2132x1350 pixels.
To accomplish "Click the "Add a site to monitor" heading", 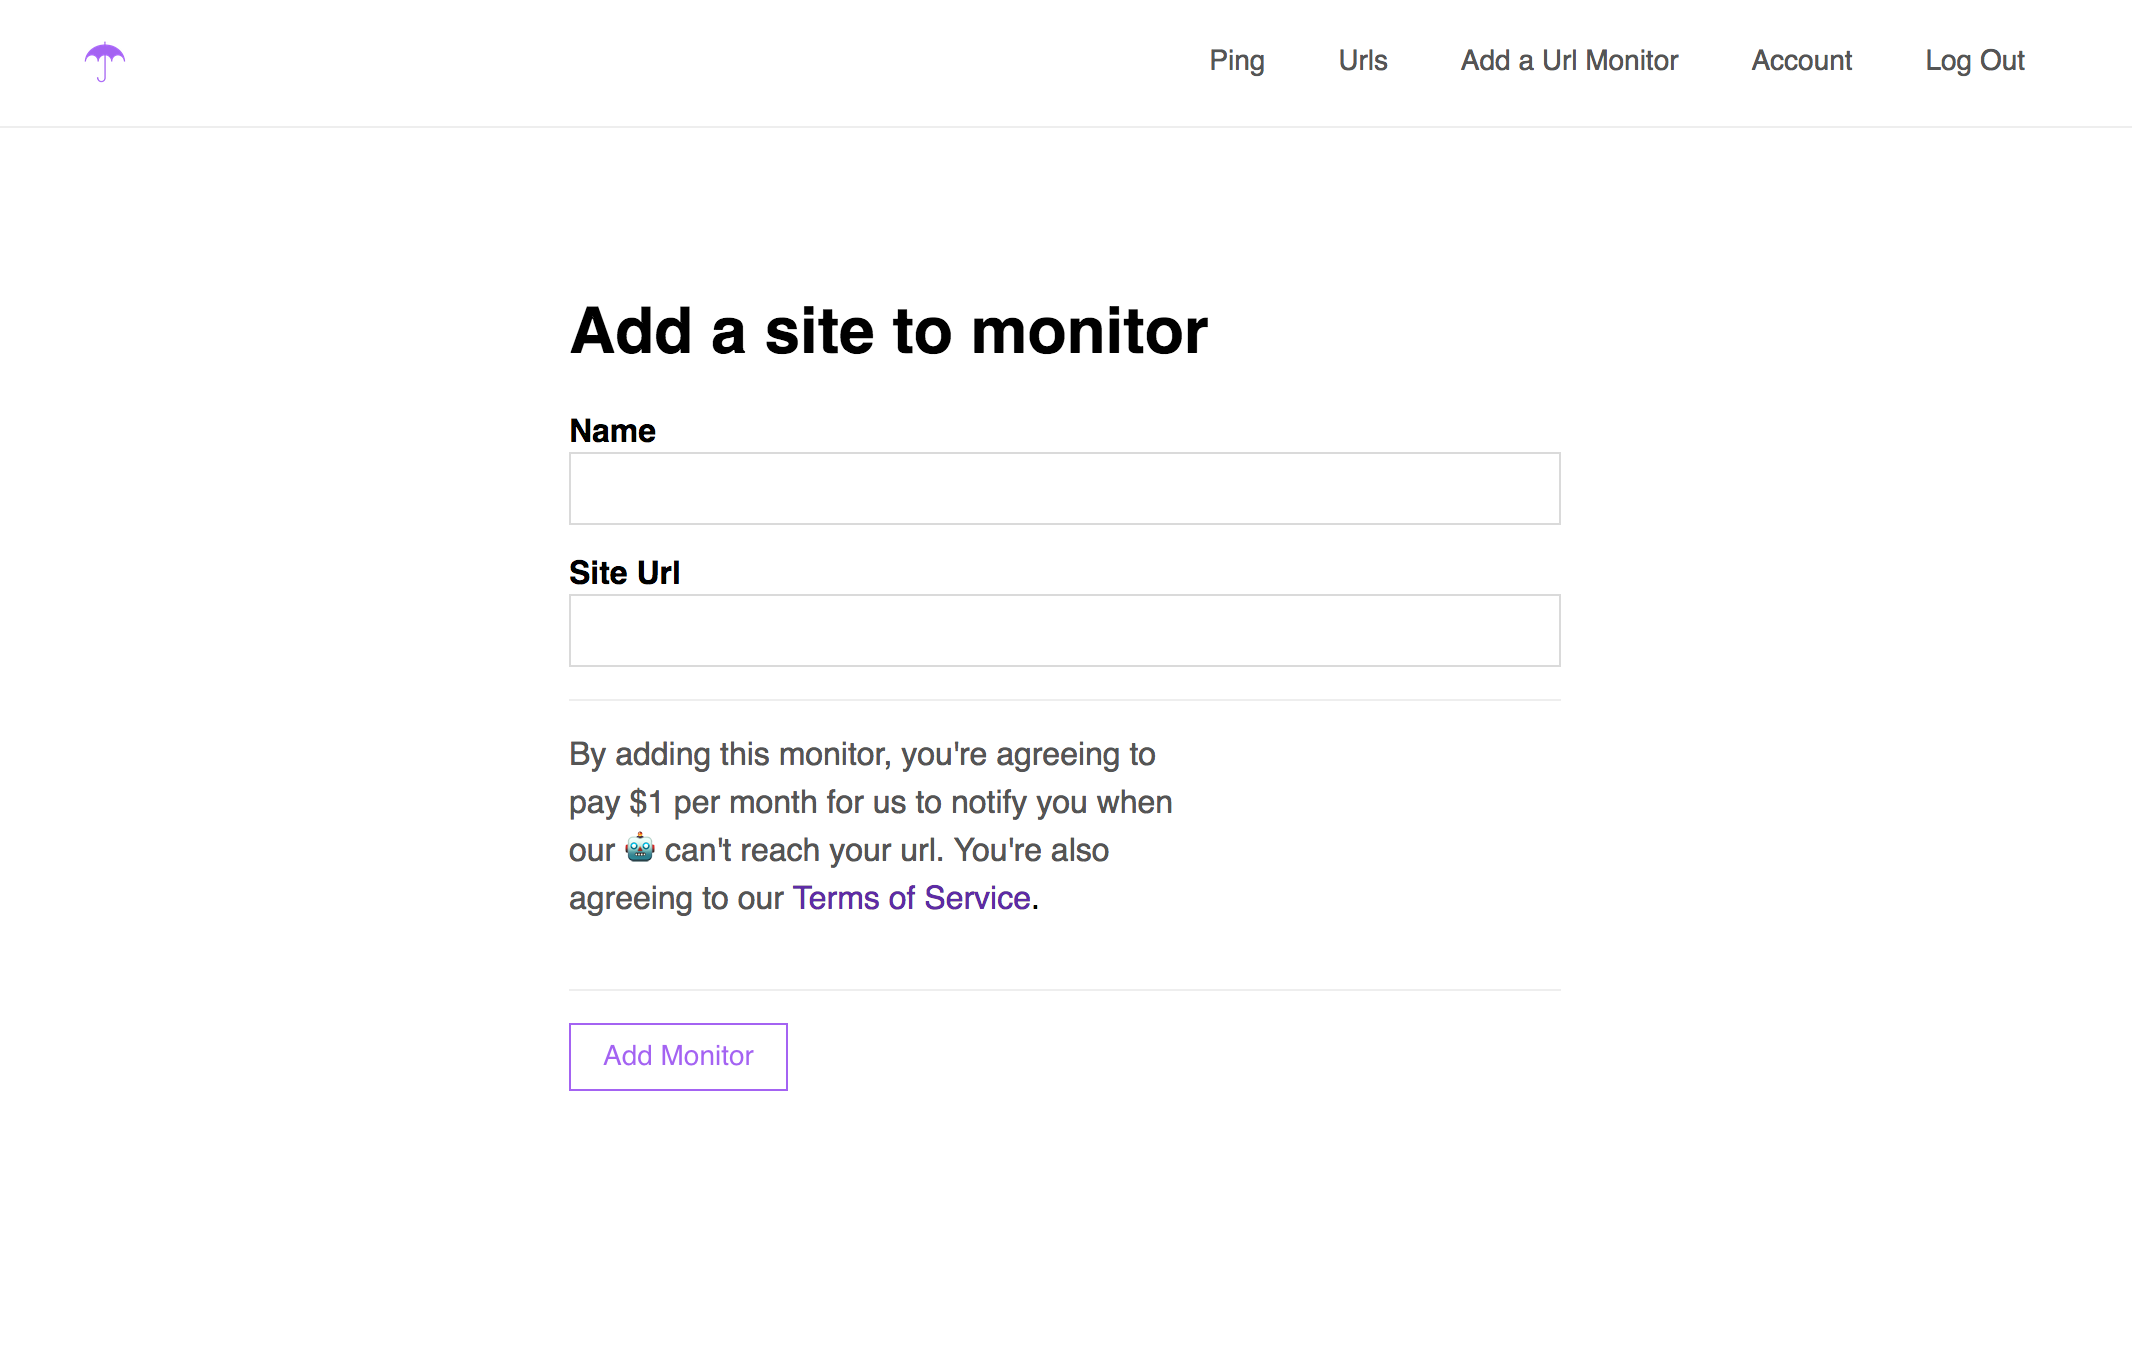I will pos(888,331).
